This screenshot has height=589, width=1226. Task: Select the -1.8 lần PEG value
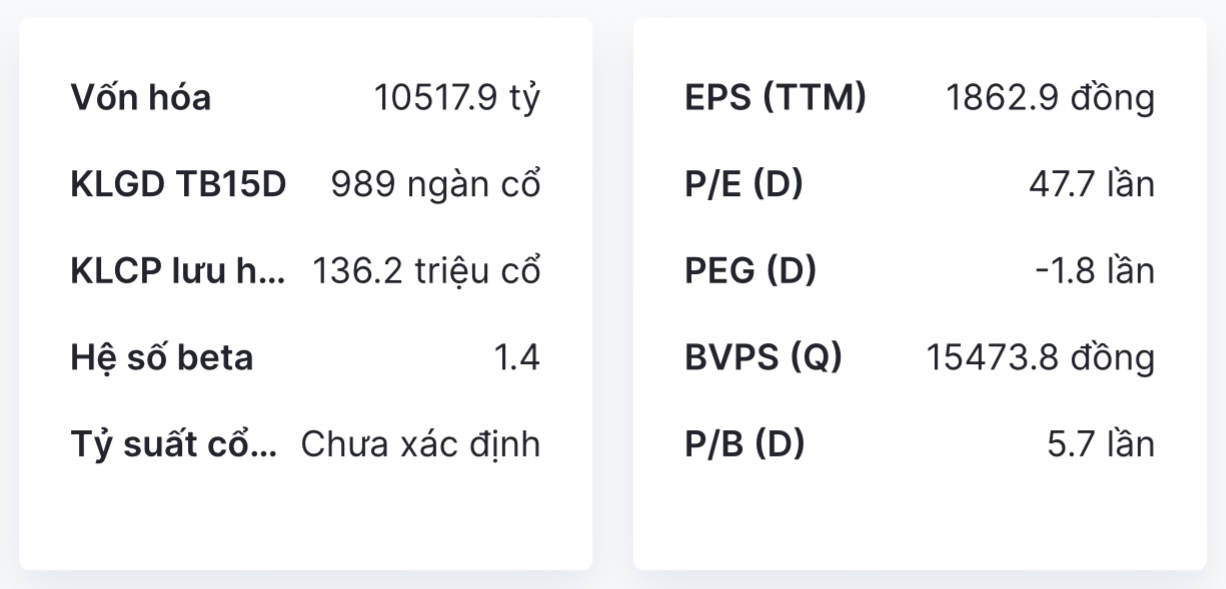click(1094, 271)
